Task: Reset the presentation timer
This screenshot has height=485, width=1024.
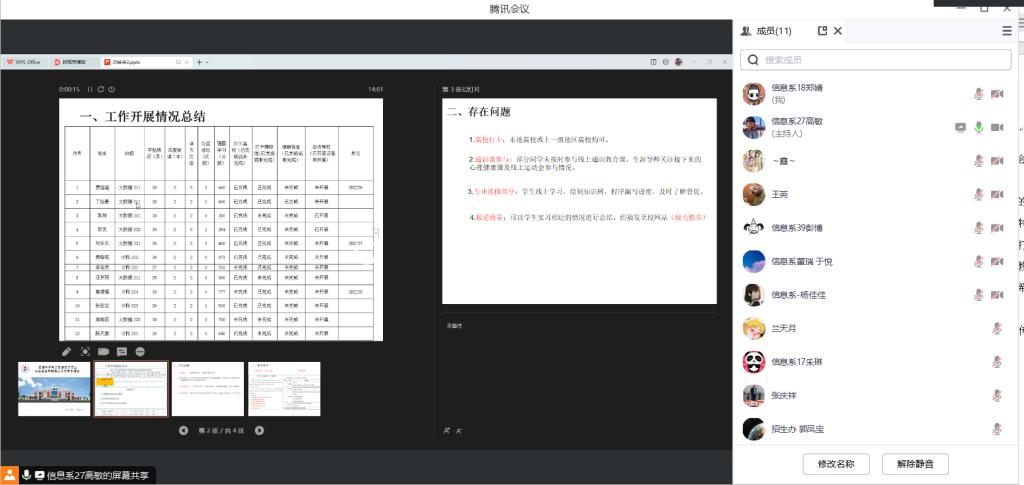Action: coord(100,89)
